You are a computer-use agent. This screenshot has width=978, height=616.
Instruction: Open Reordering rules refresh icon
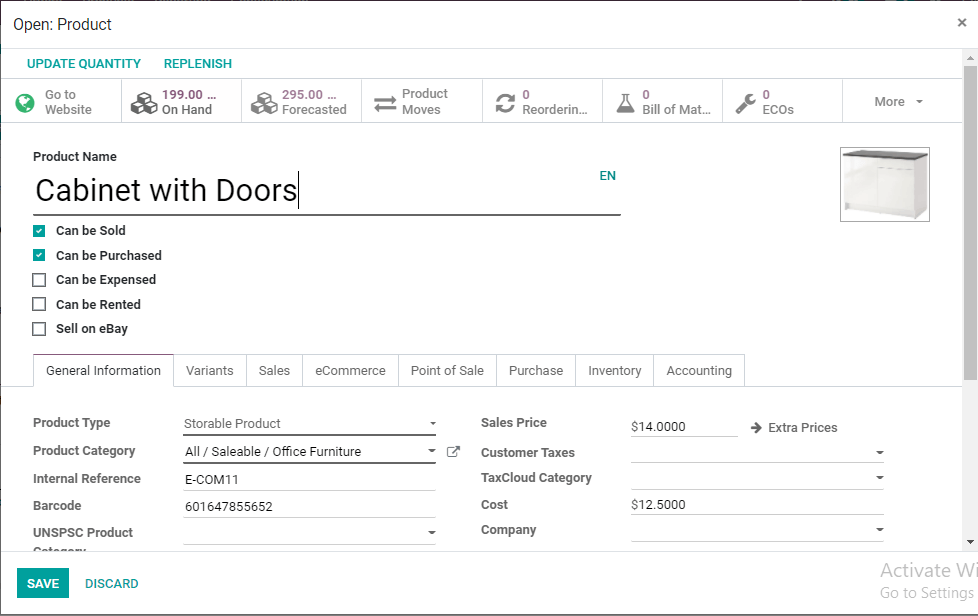click(505, 103)
